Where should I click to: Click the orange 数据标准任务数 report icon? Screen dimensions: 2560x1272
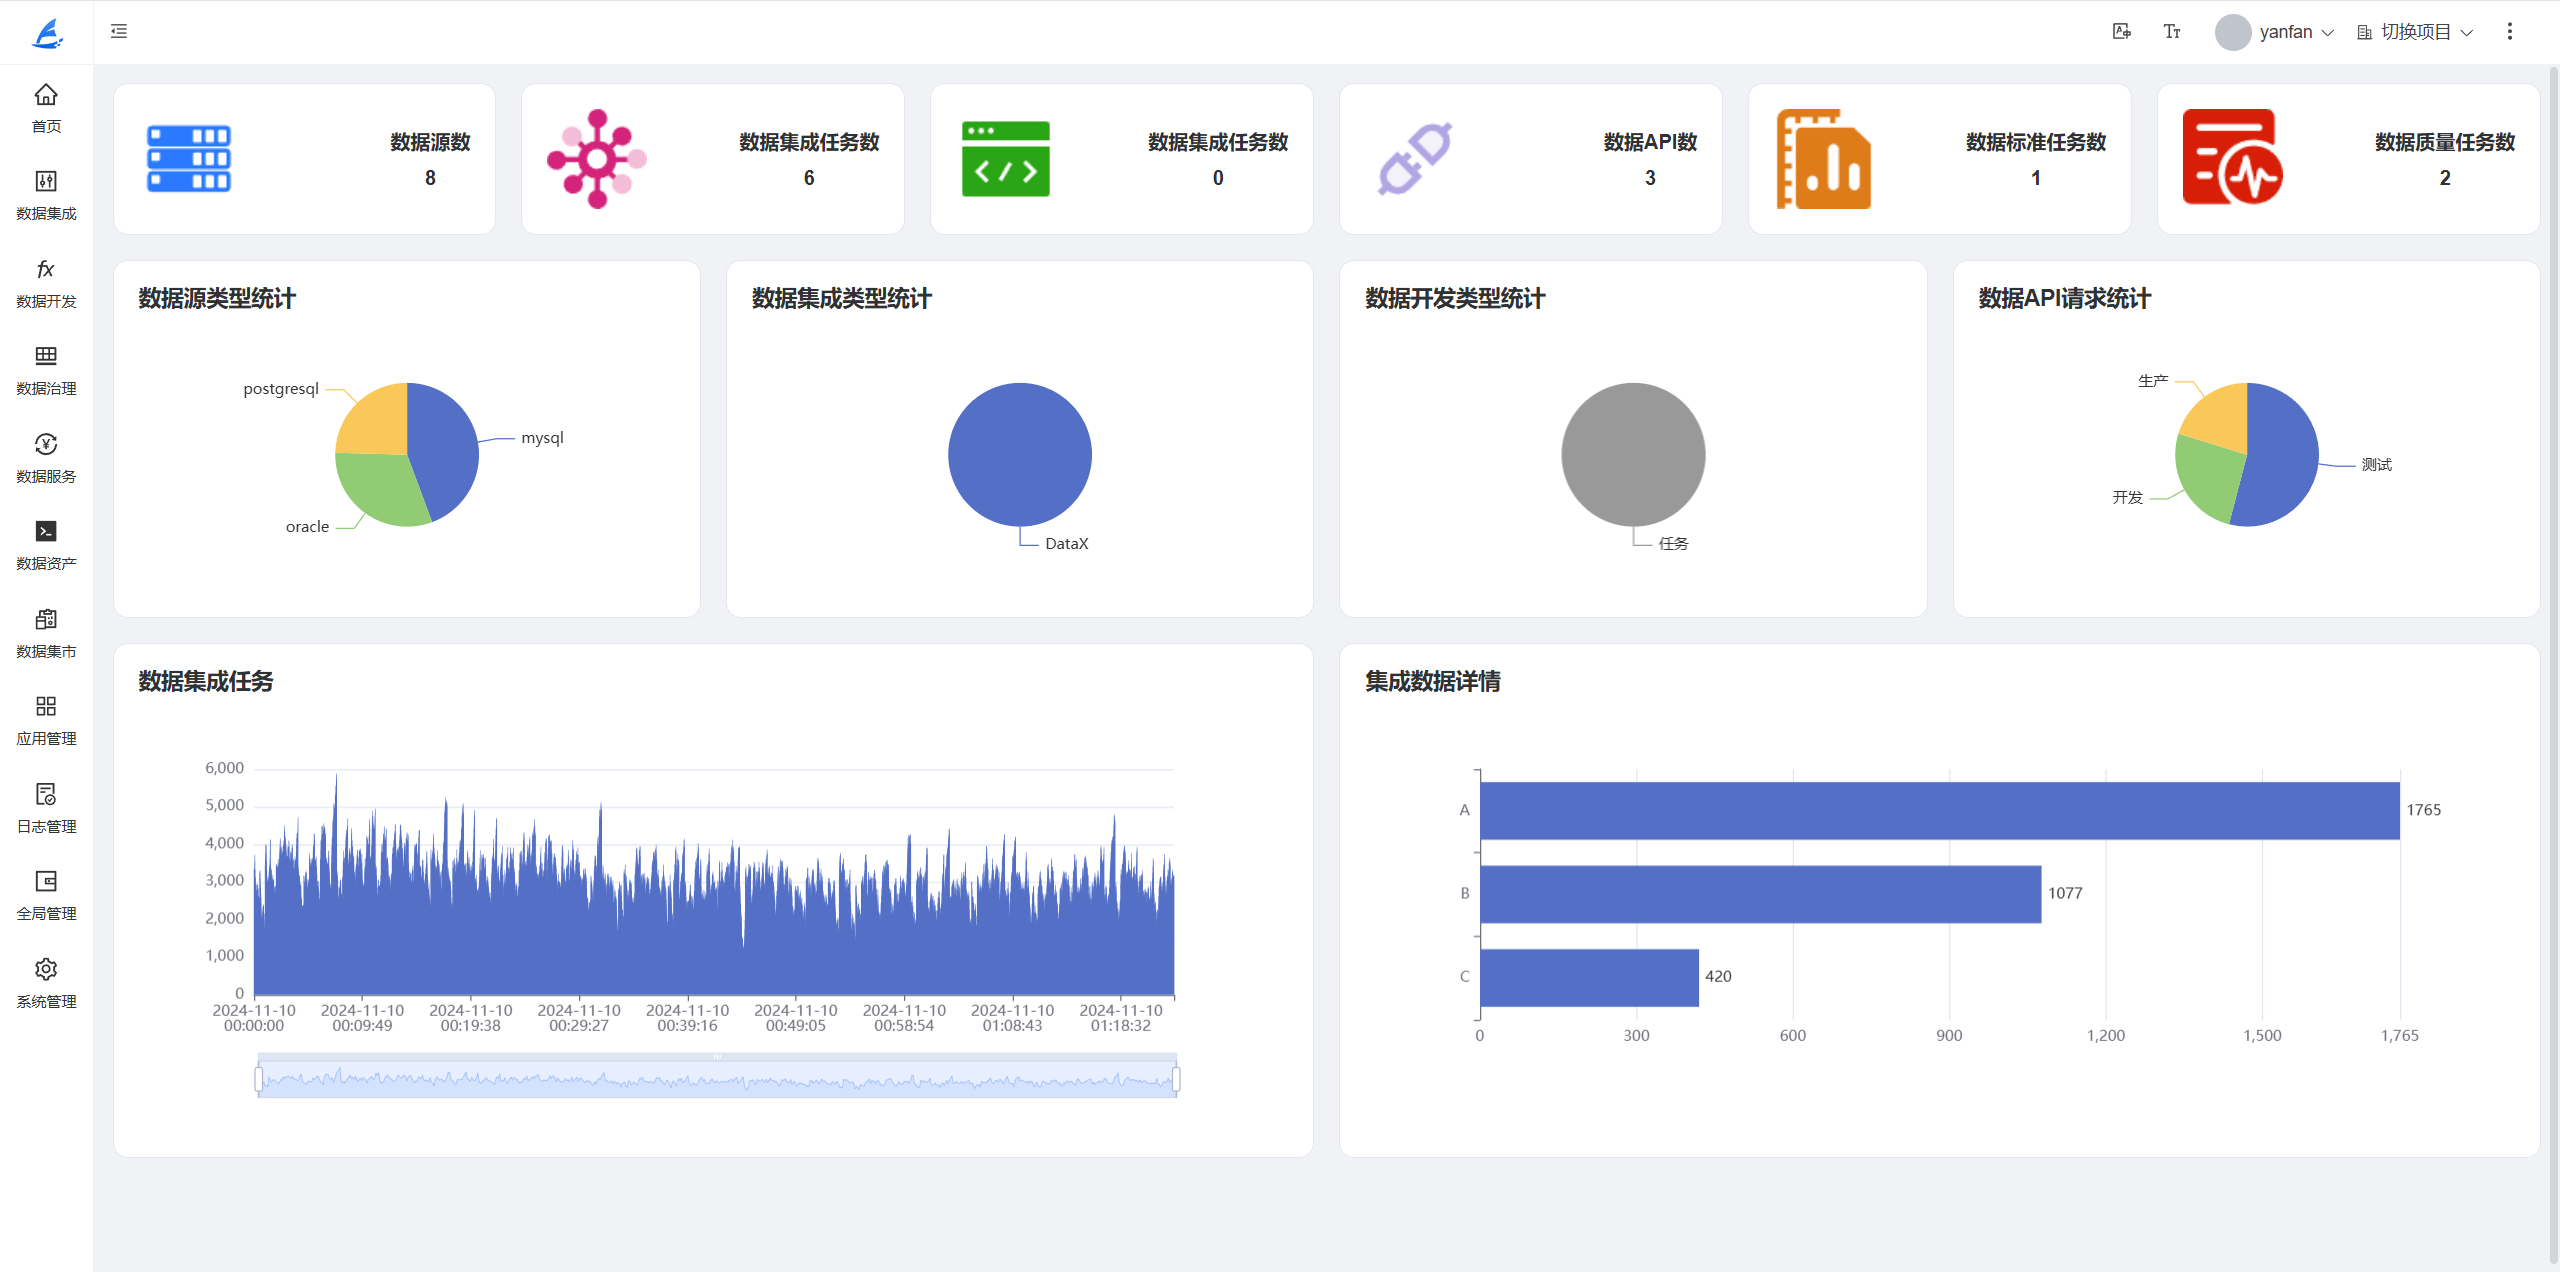coord(1823,158)
